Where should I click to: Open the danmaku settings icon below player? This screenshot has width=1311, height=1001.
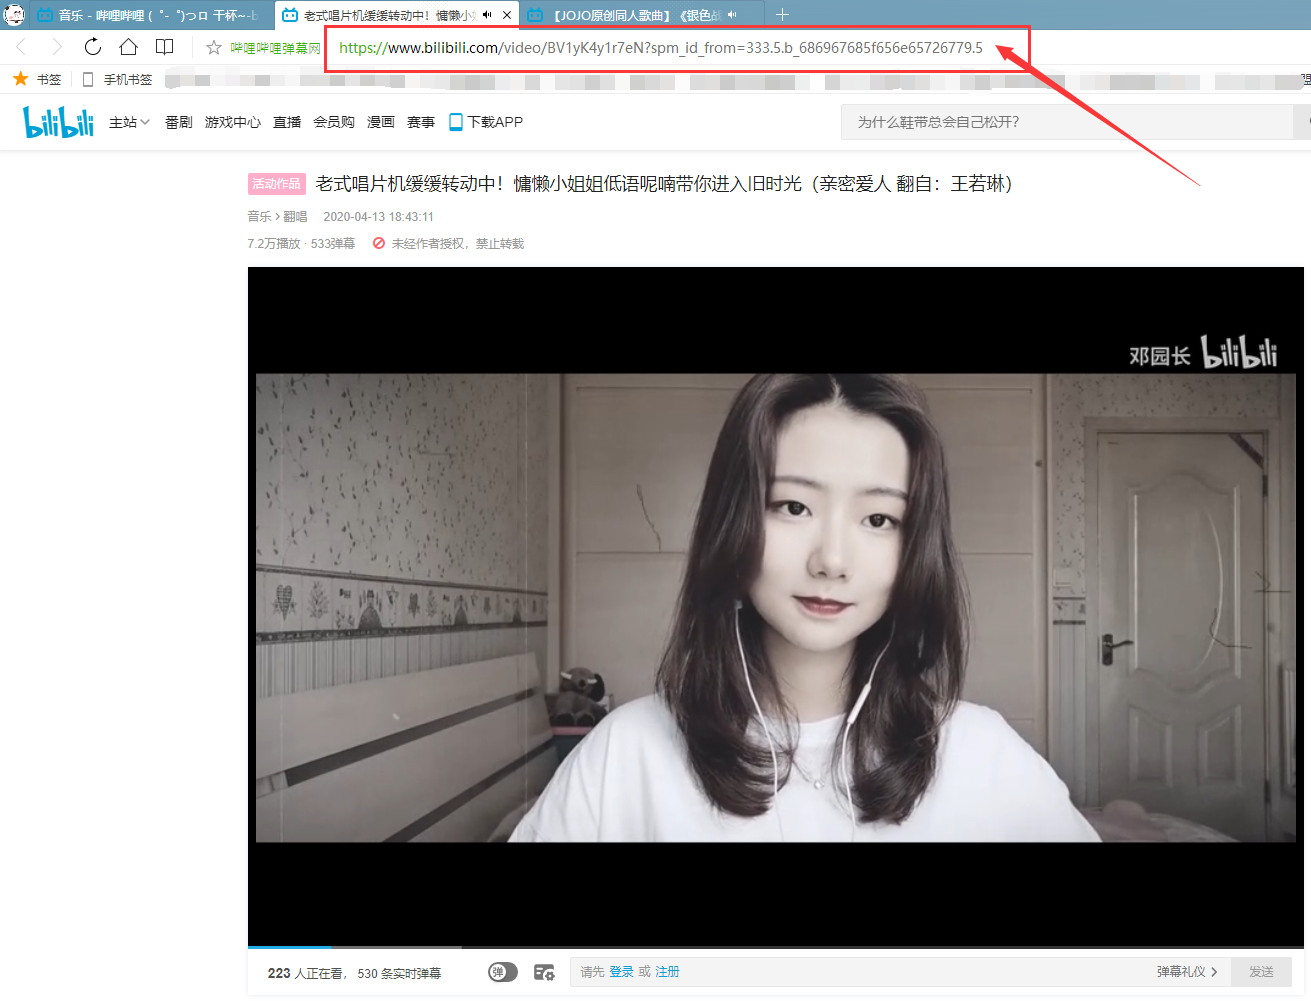tap(544, 972)
